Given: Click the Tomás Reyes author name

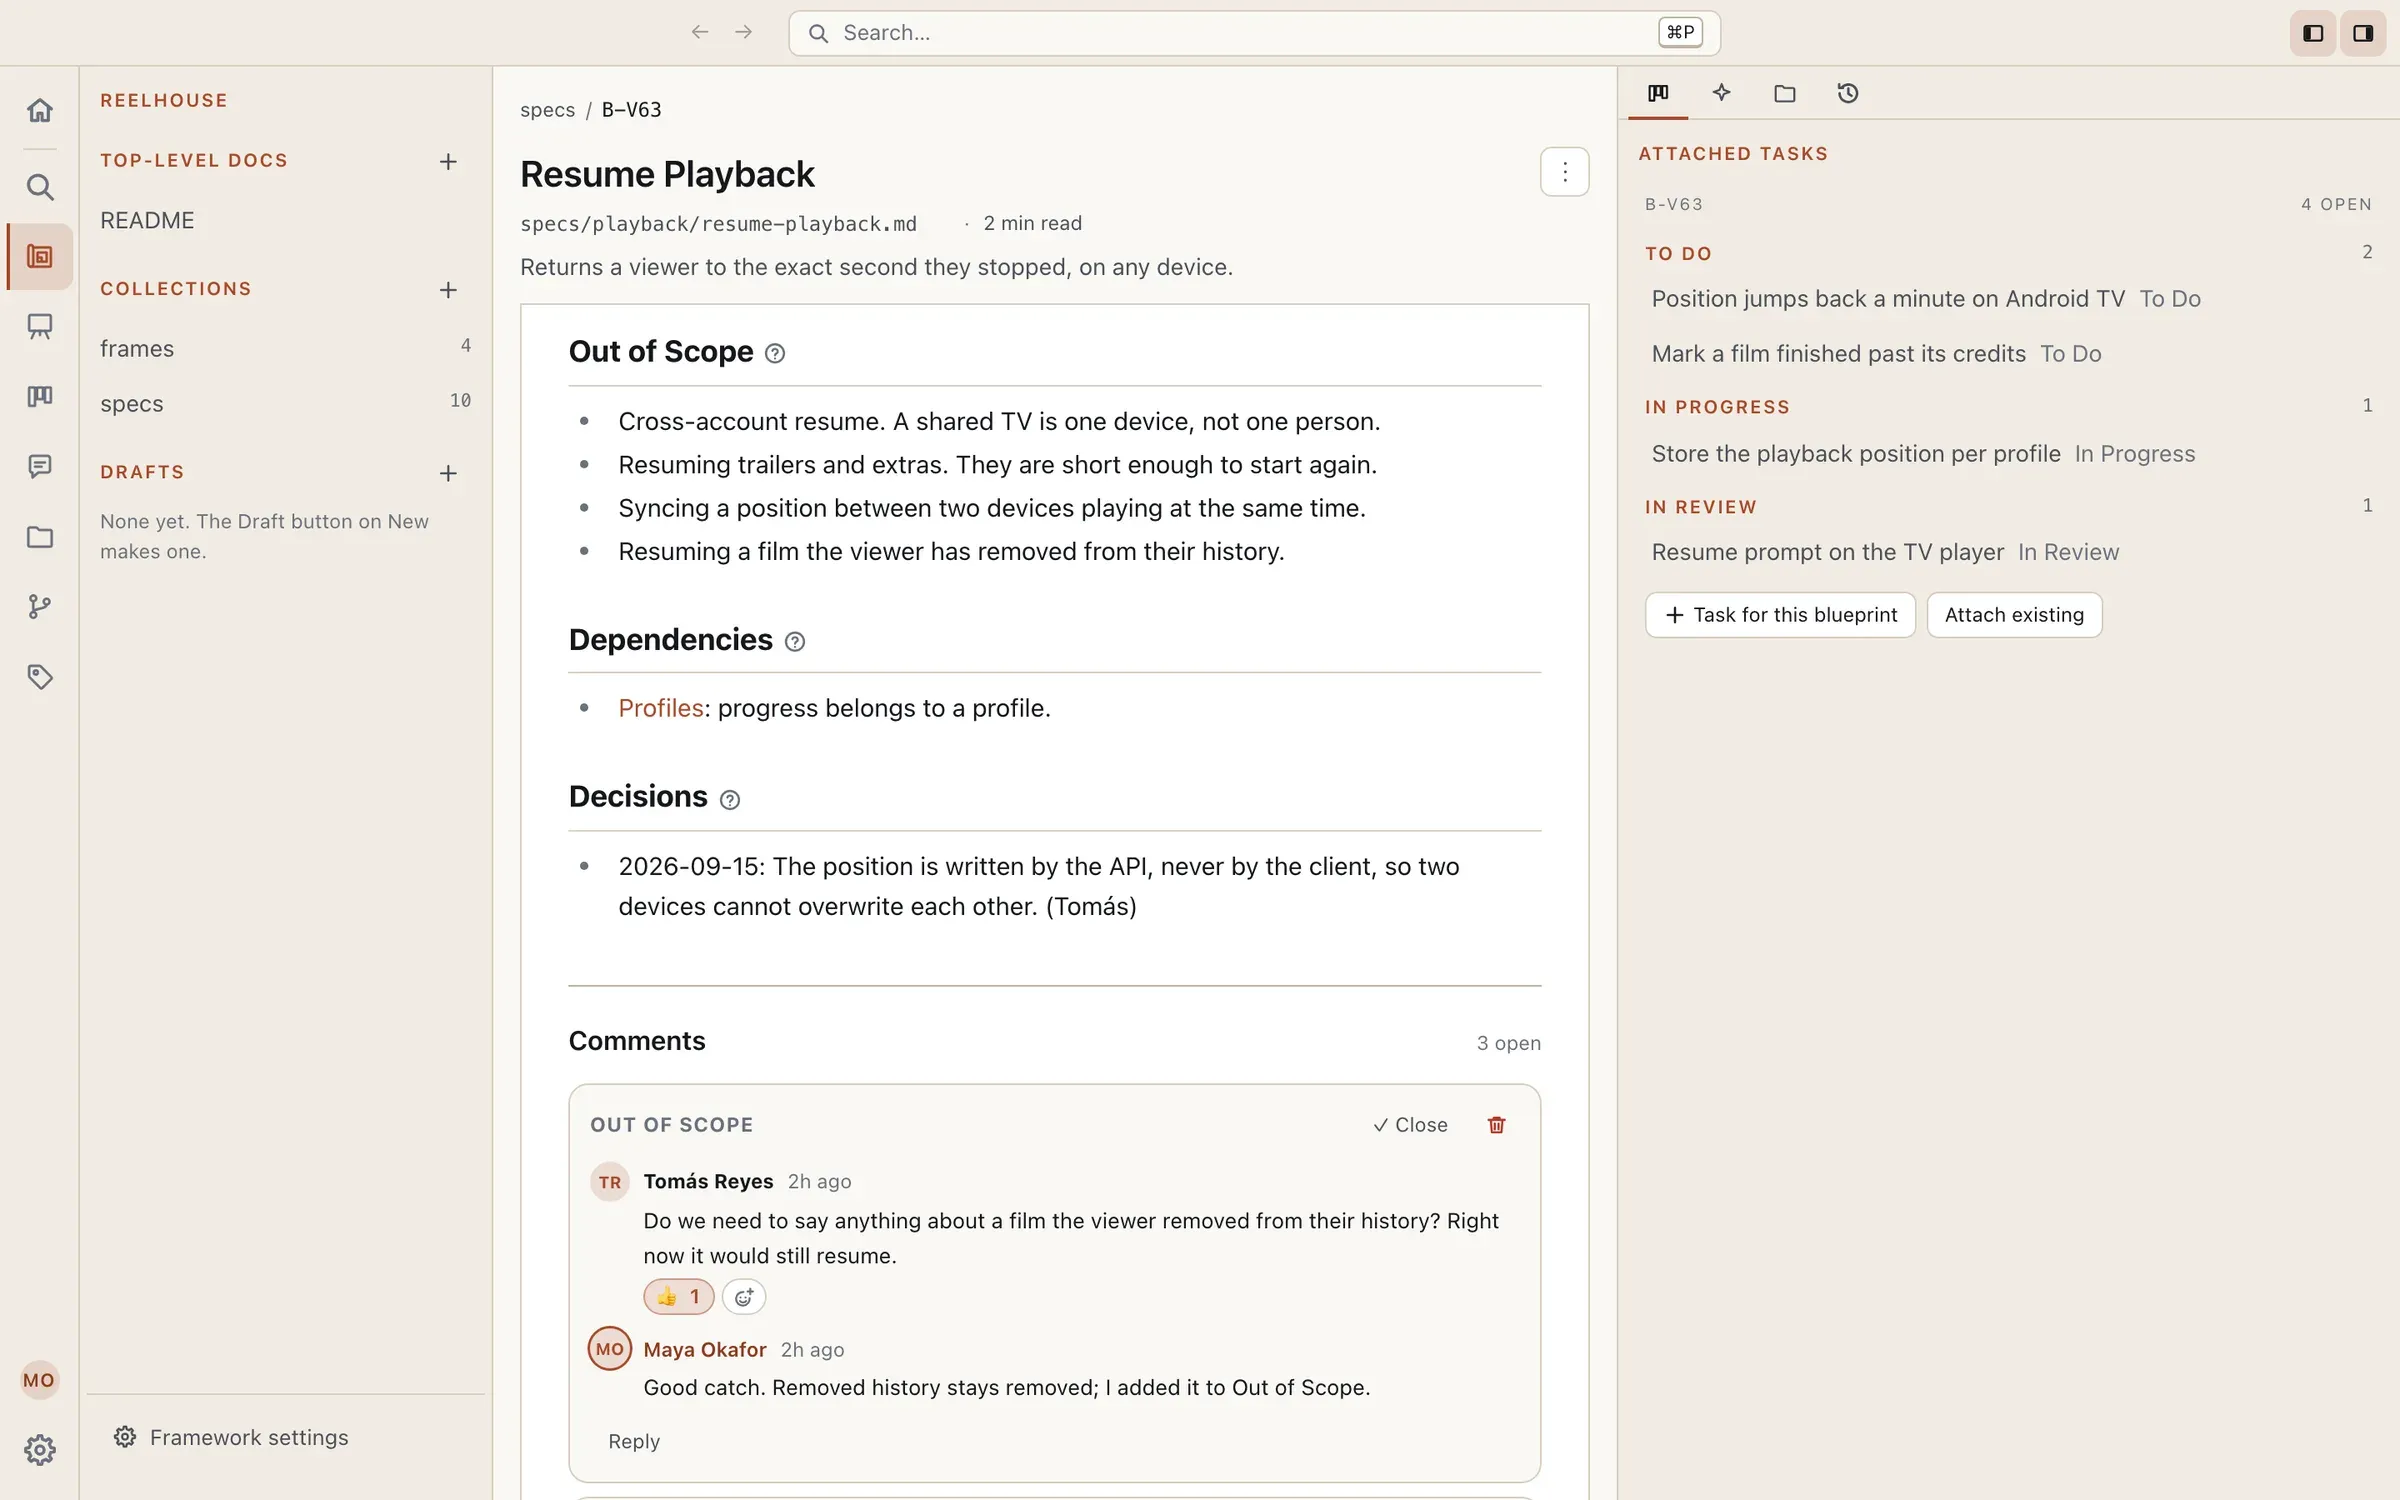Looking at the screenshot, I should tap(708, 1181).
